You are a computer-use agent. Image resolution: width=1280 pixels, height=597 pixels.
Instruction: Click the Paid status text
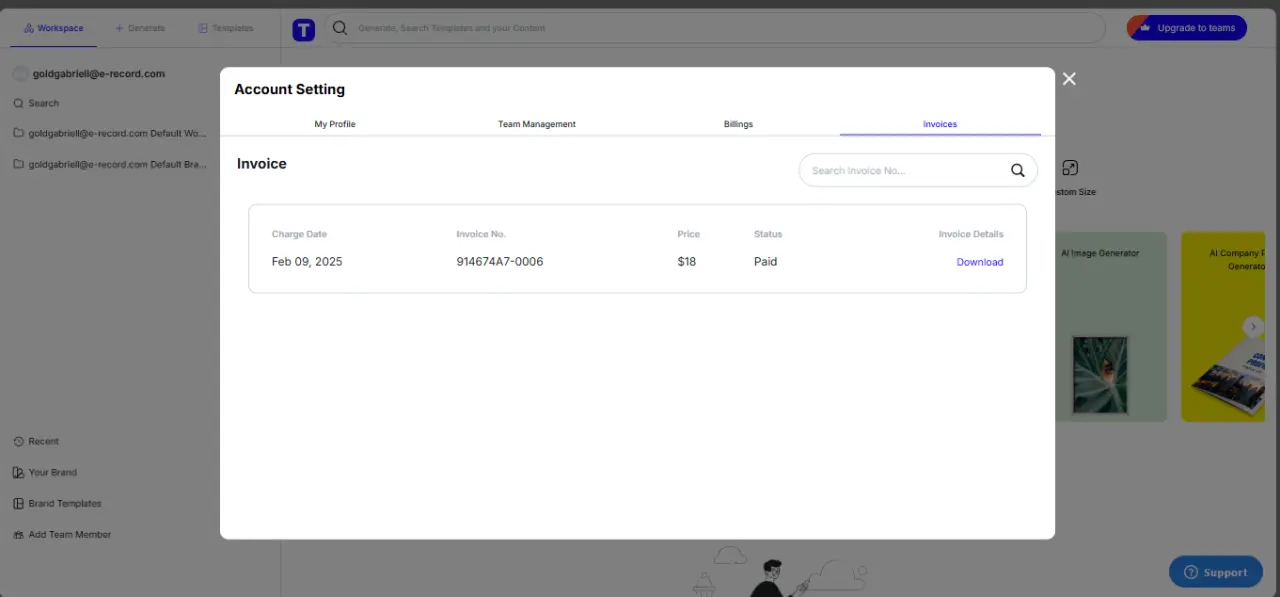(x=765, y=262)
